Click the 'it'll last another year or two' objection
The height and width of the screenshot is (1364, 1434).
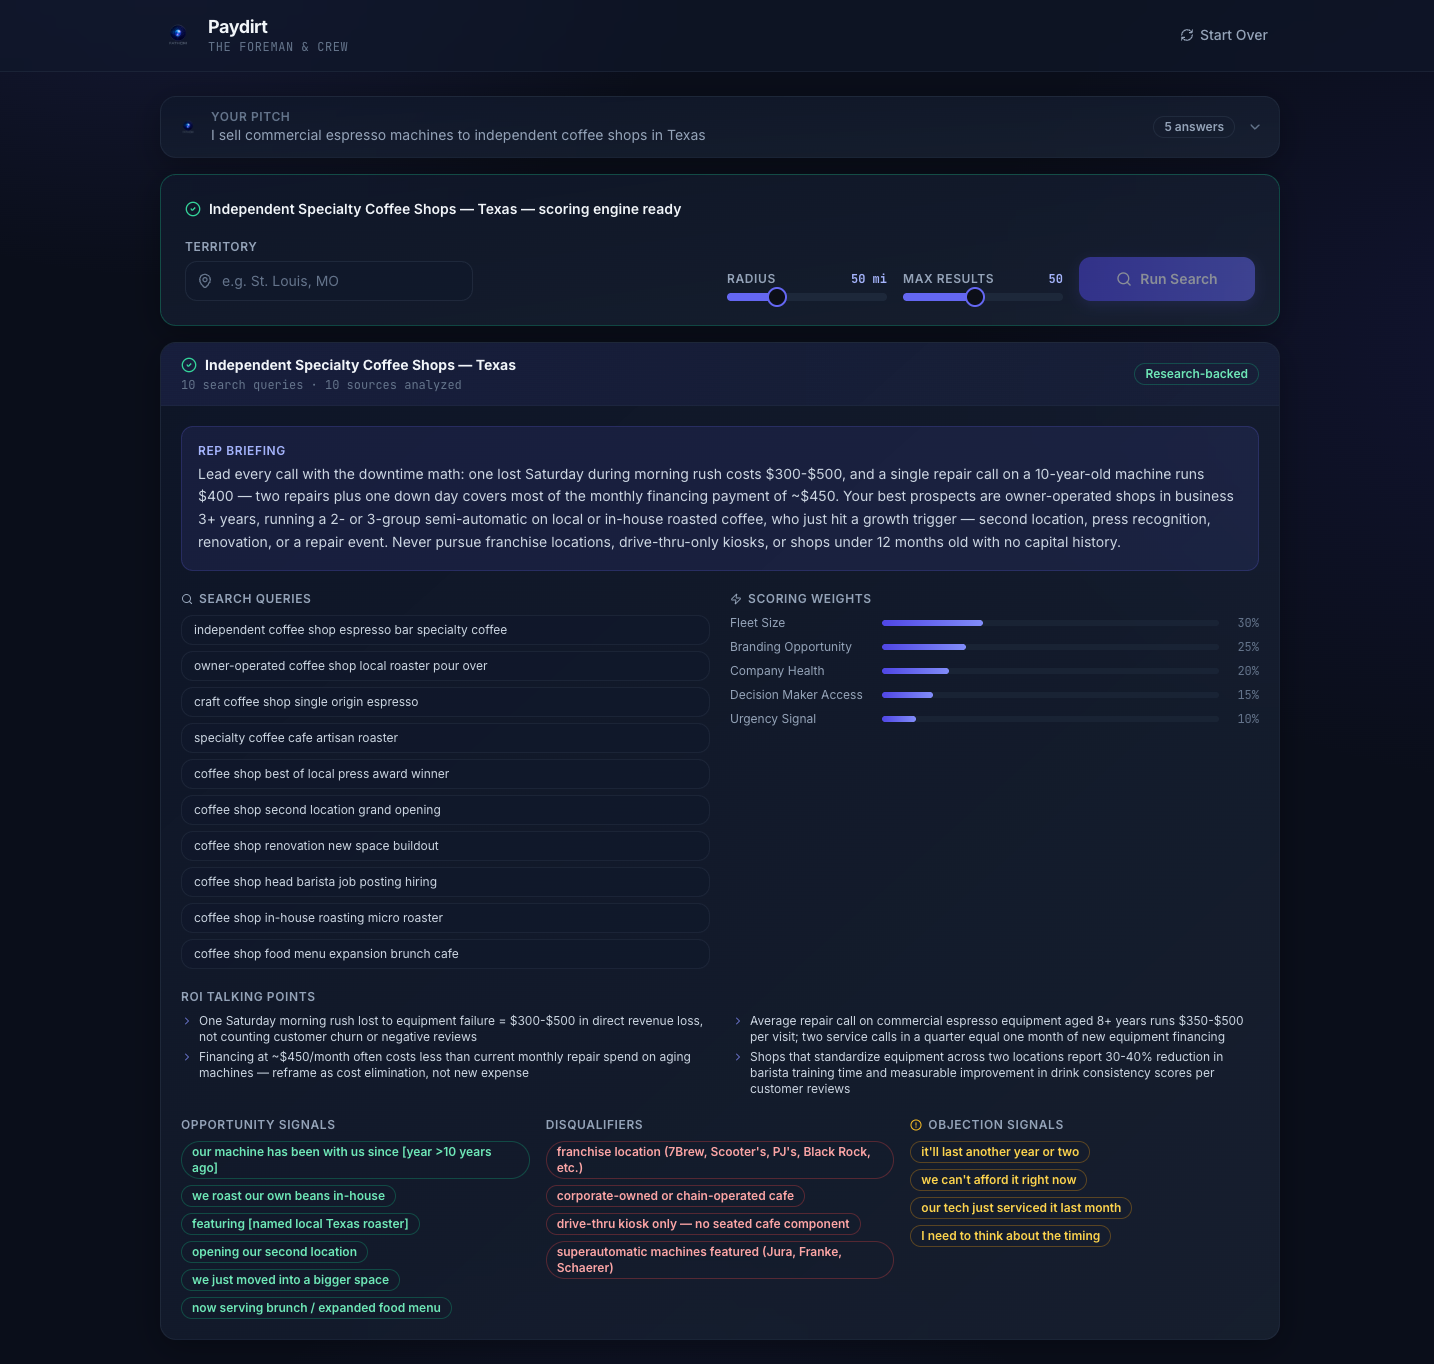pyautogui.click(x=1000, y=1152)
